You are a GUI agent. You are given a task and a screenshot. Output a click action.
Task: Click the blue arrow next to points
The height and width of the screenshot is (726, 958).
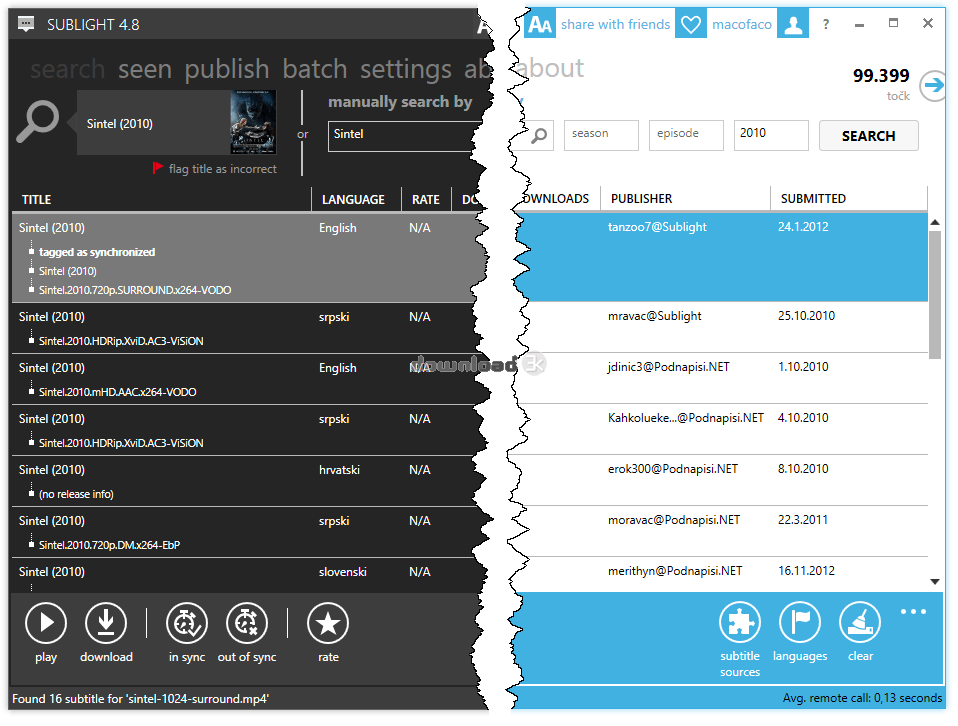click(x=934, y=85)
